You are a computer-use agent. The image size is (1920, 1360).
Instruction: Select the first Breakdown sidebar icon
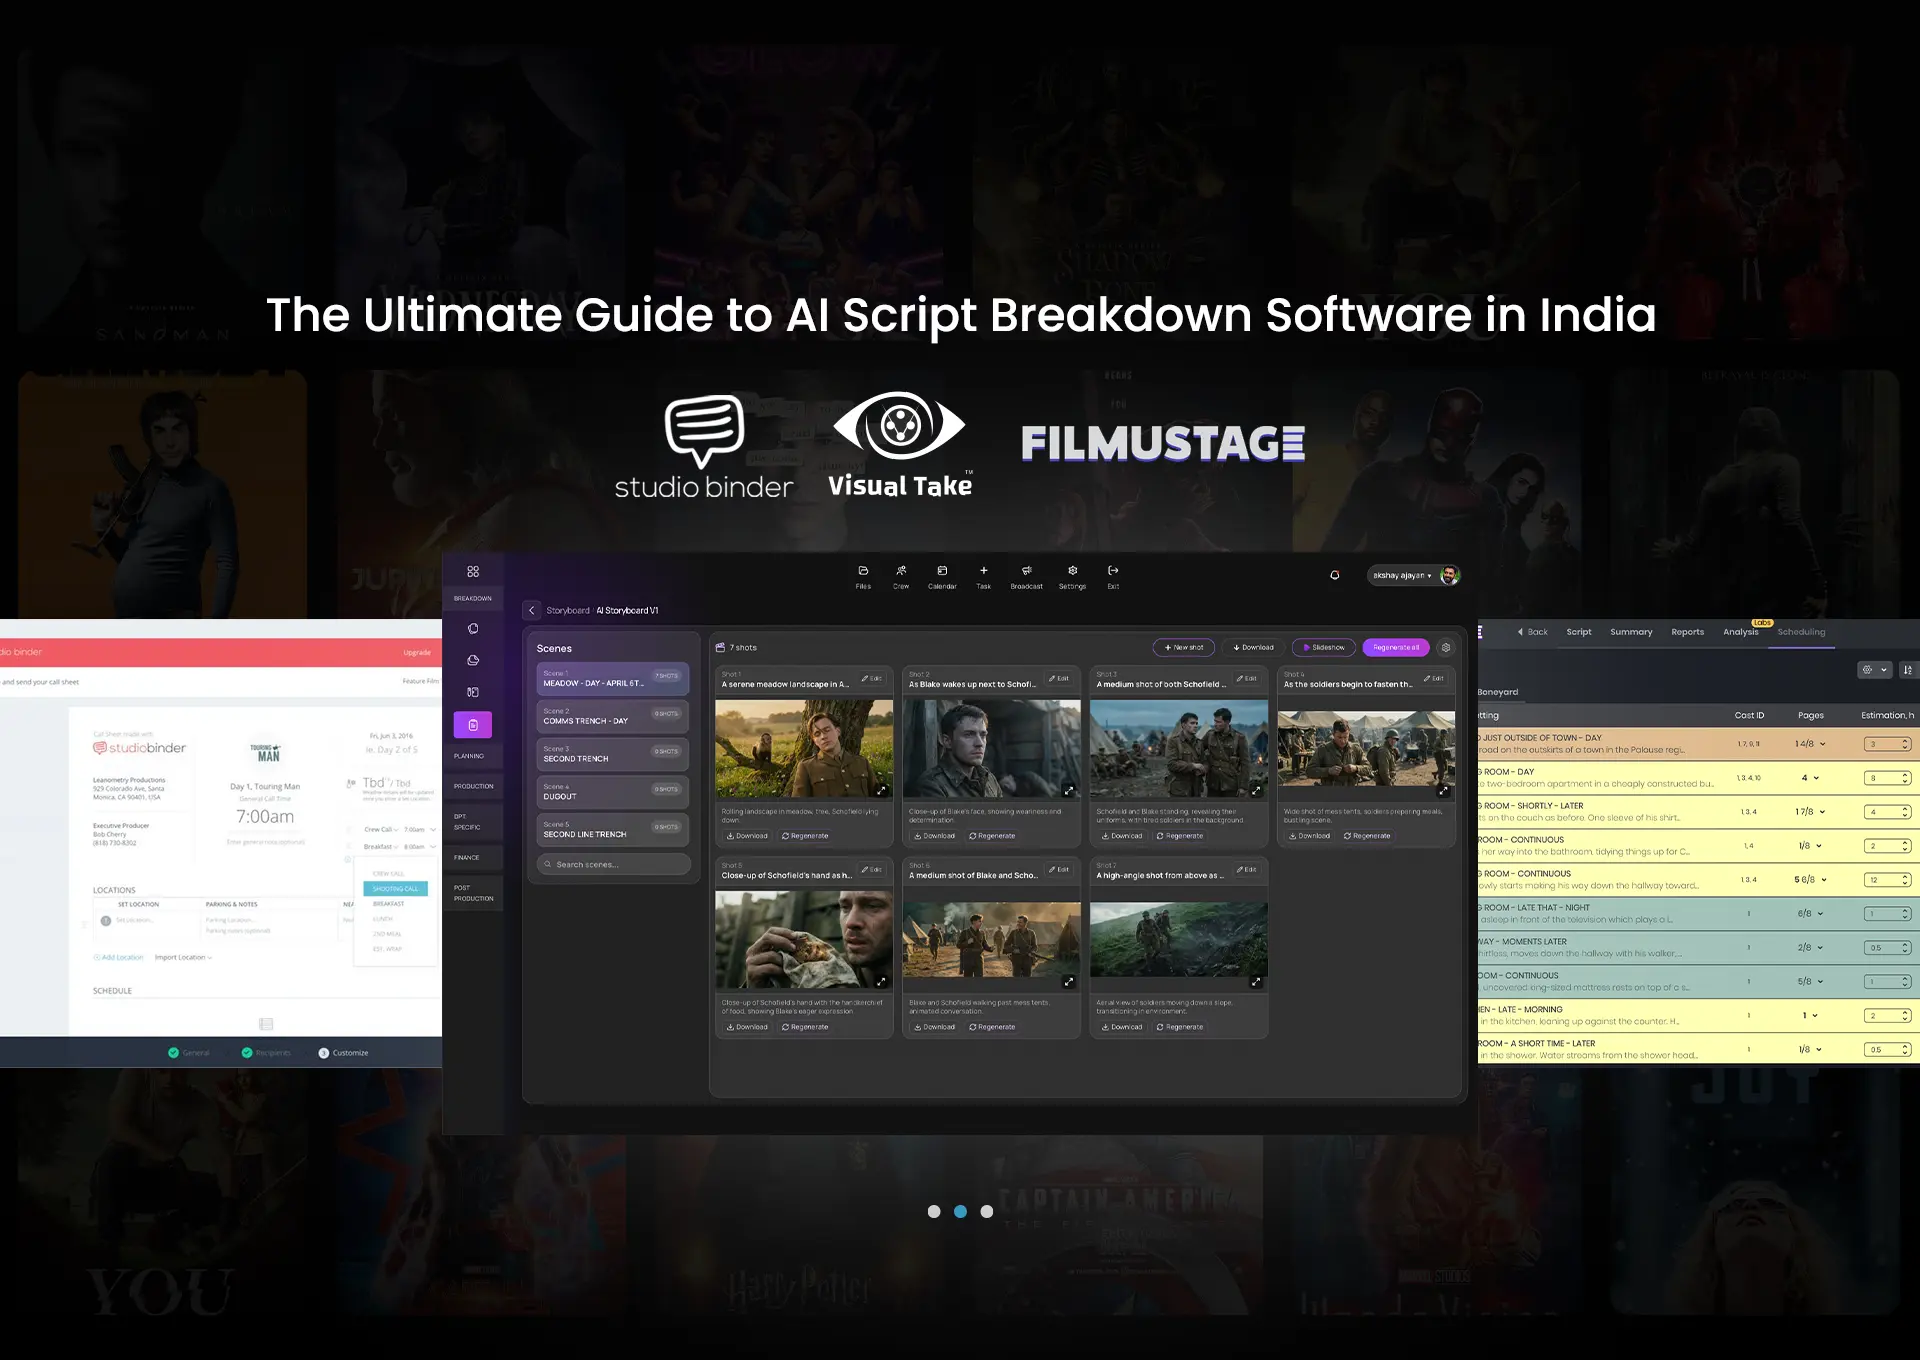point(473,629)
